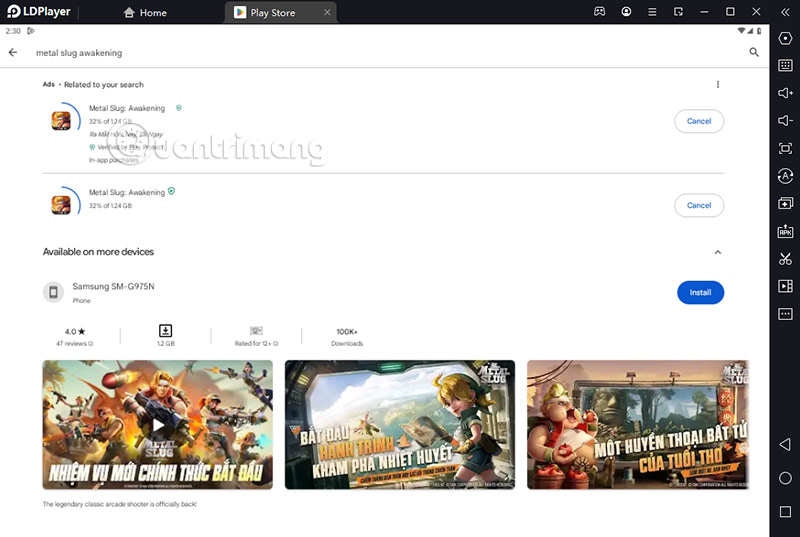Click the Play Store search magnifier icon
This screenshot has width=800, height=537.
(754, 52)
